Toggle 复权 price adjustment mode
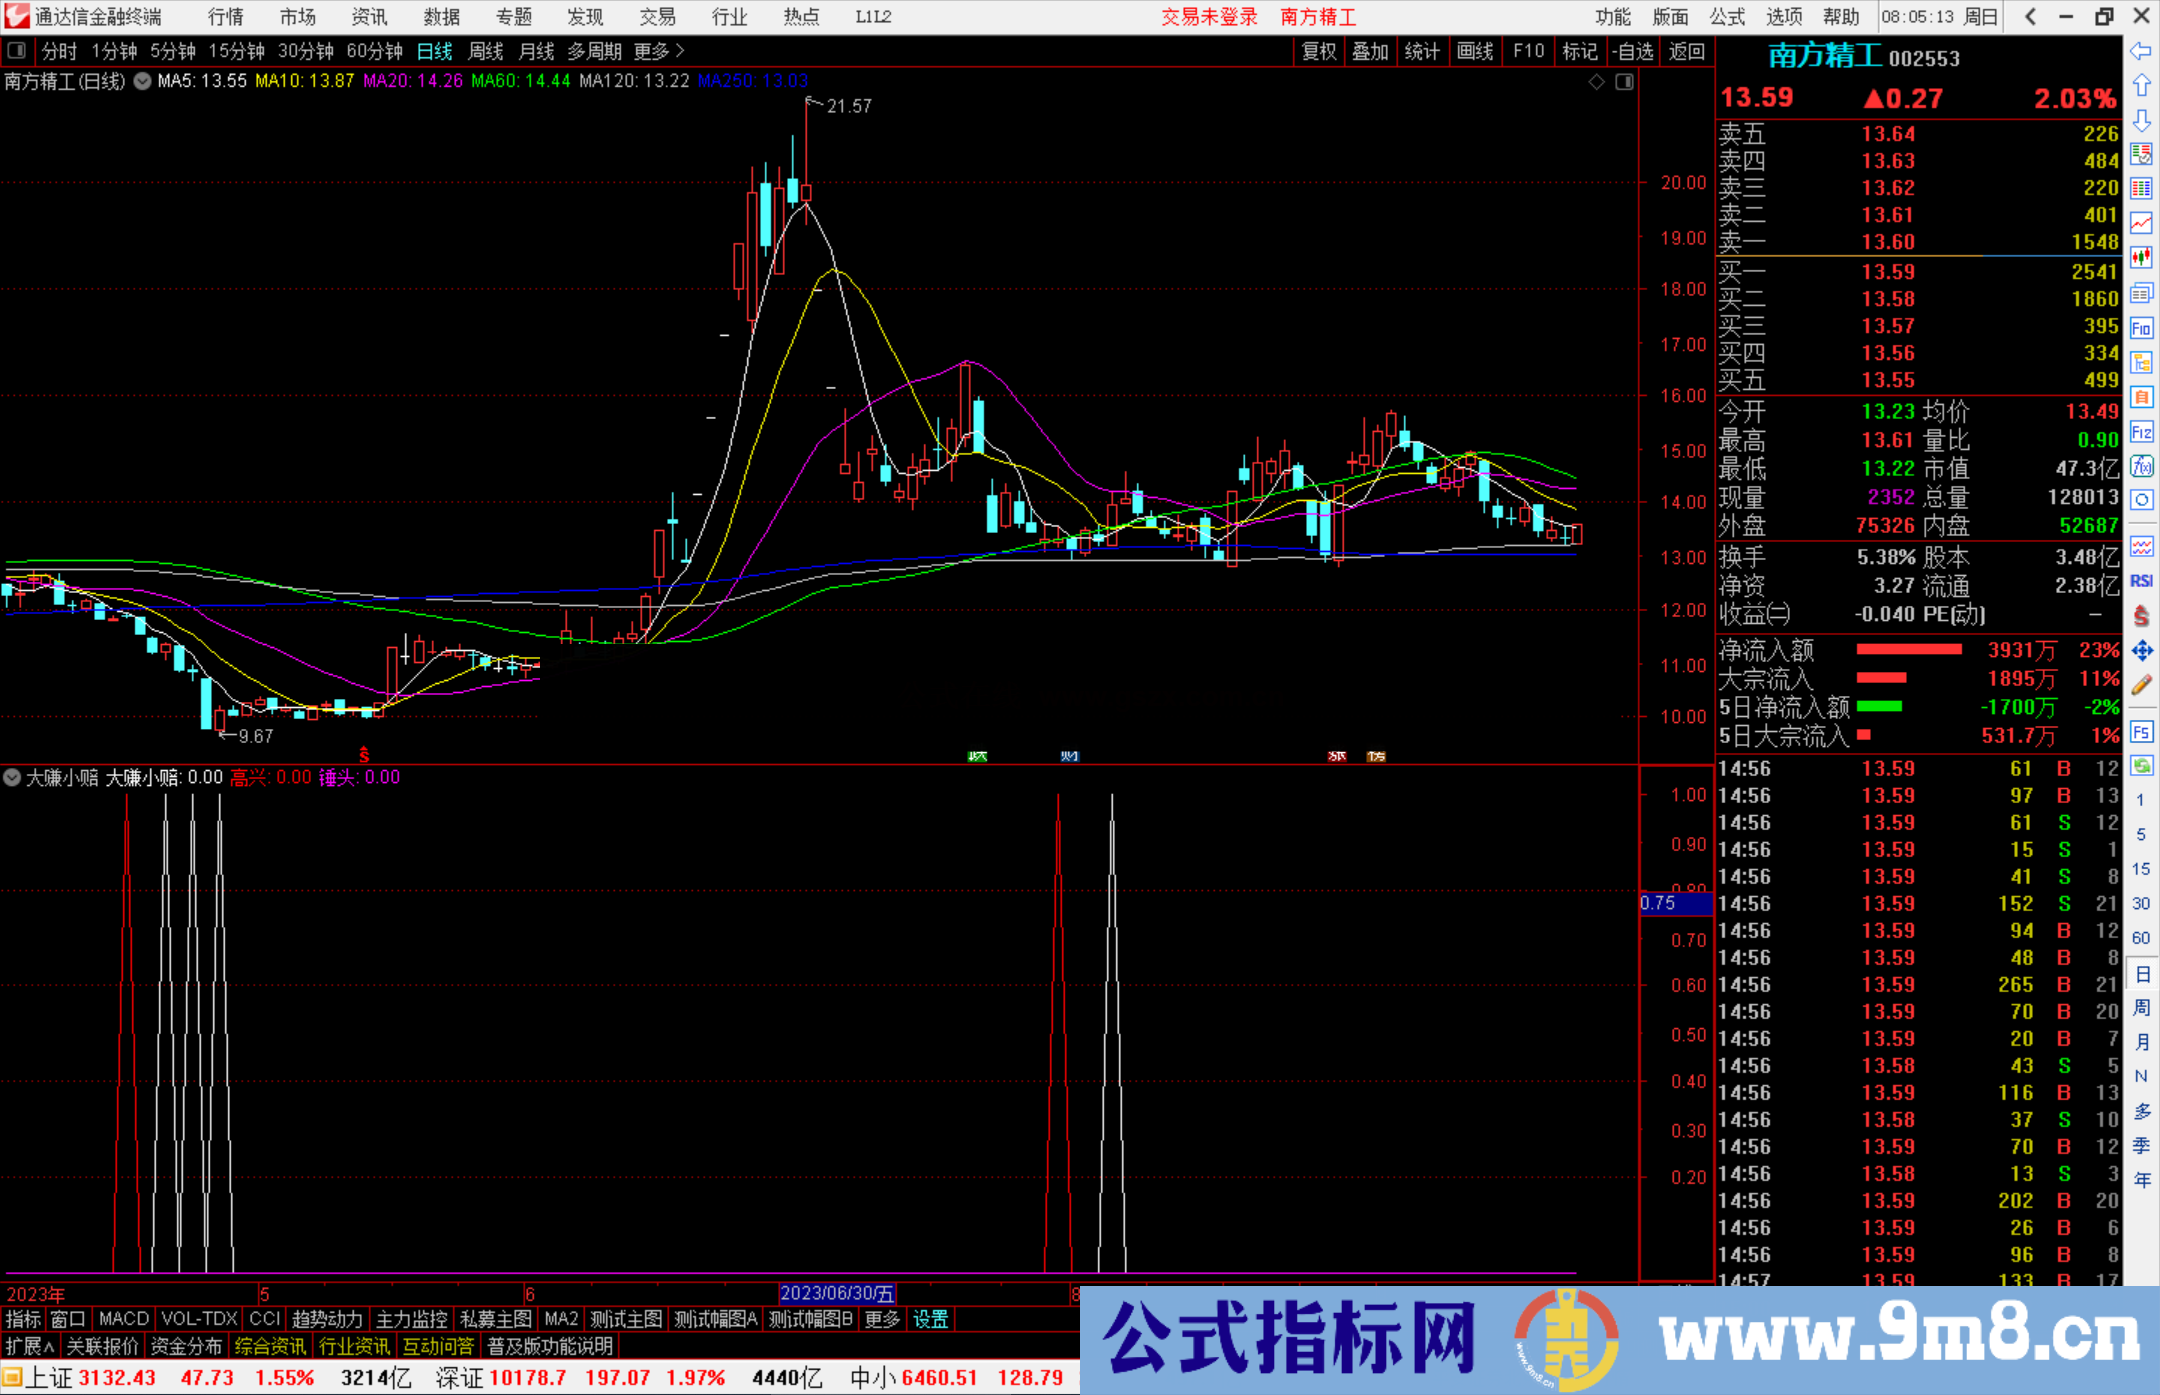Screen dimensions: 2160x1395 coord(1317,51)
